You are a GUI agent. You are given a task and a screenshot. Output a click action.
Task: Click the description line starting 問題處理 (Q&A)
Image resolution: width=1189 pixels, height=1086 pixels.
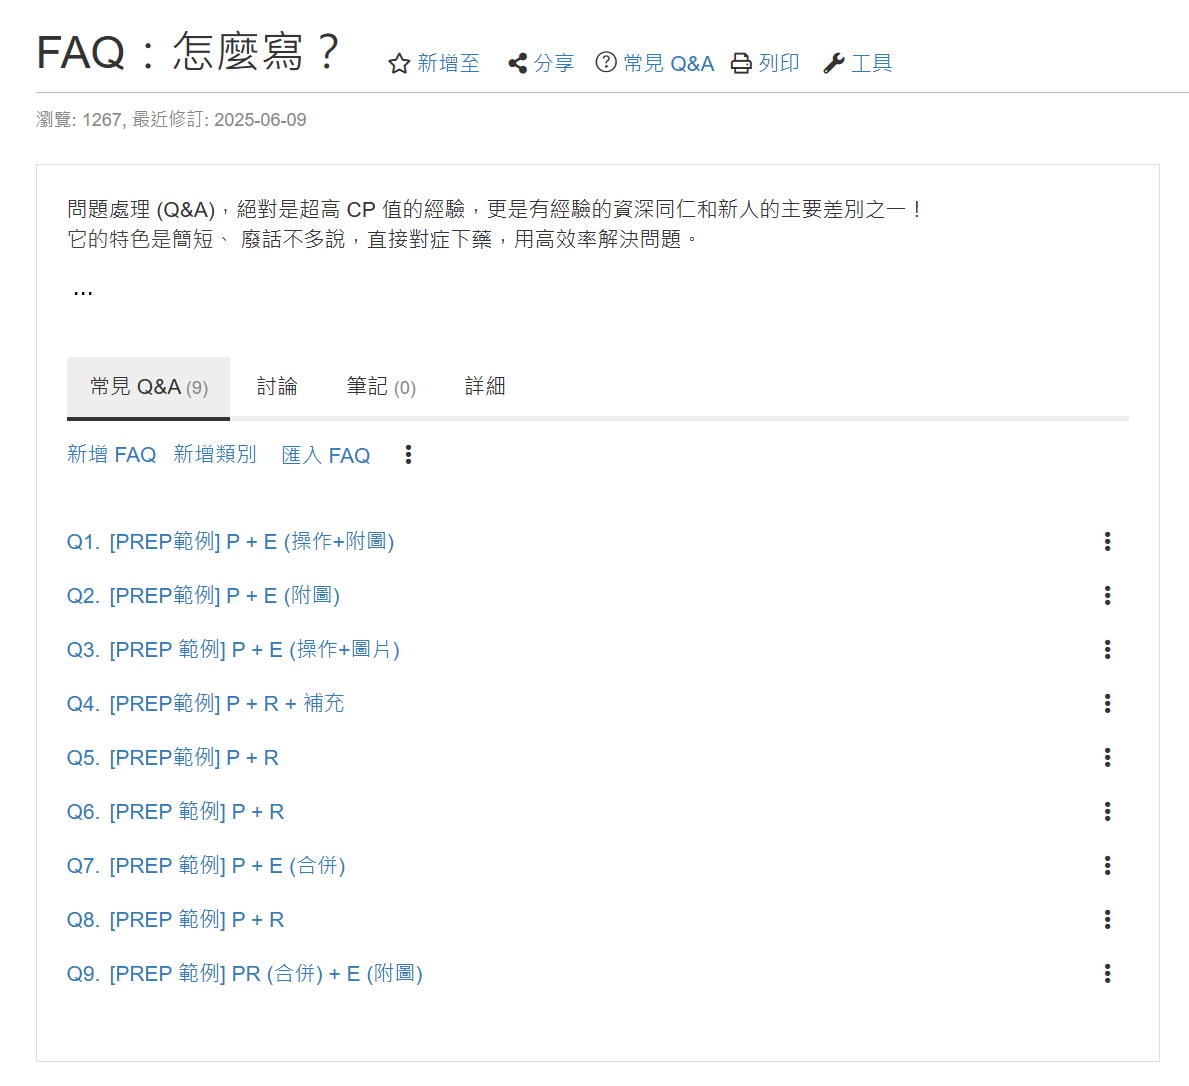tap(494, 209)
